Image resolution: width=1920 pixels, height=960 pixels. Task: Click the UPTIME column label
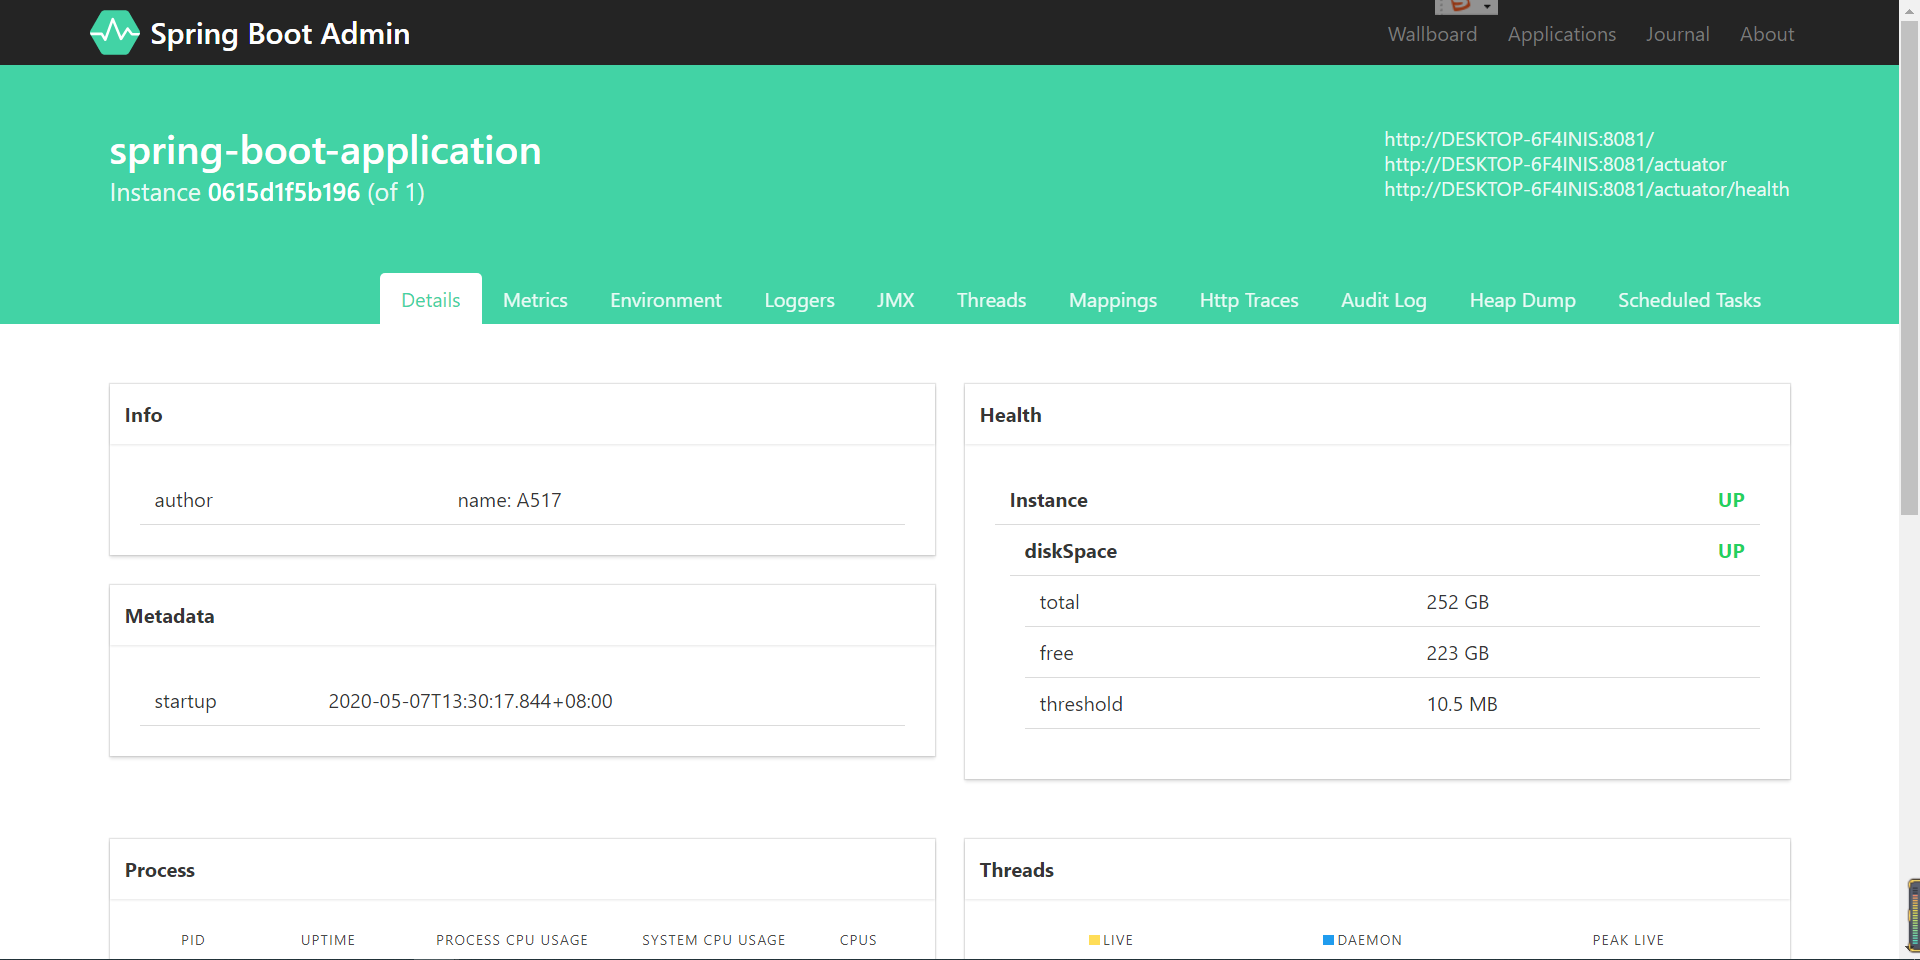[328, 940]
